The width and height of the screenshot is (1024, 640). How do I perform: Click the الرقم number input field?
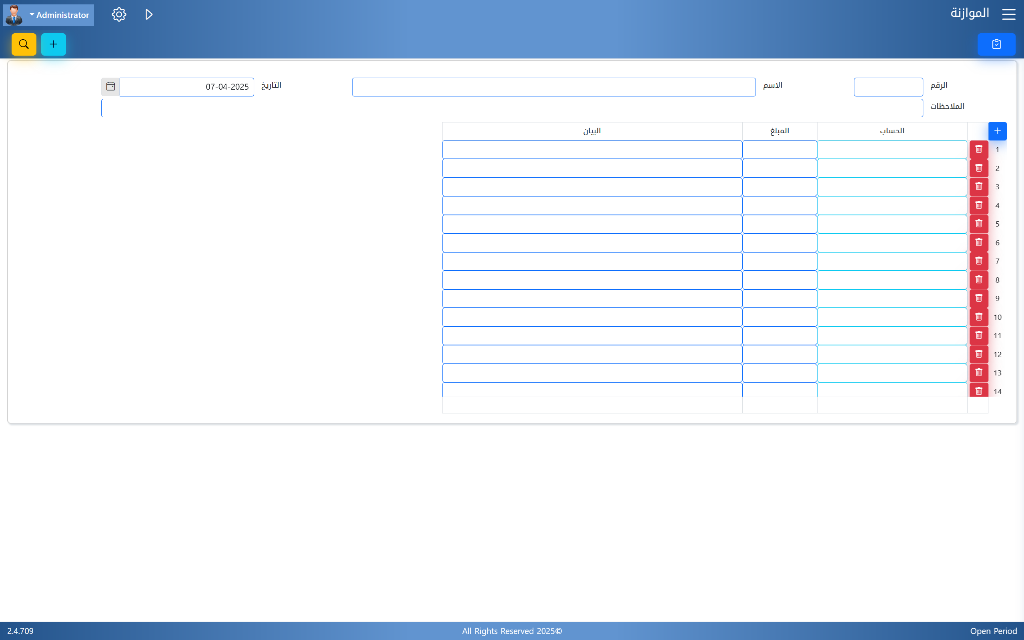(888, 87)
